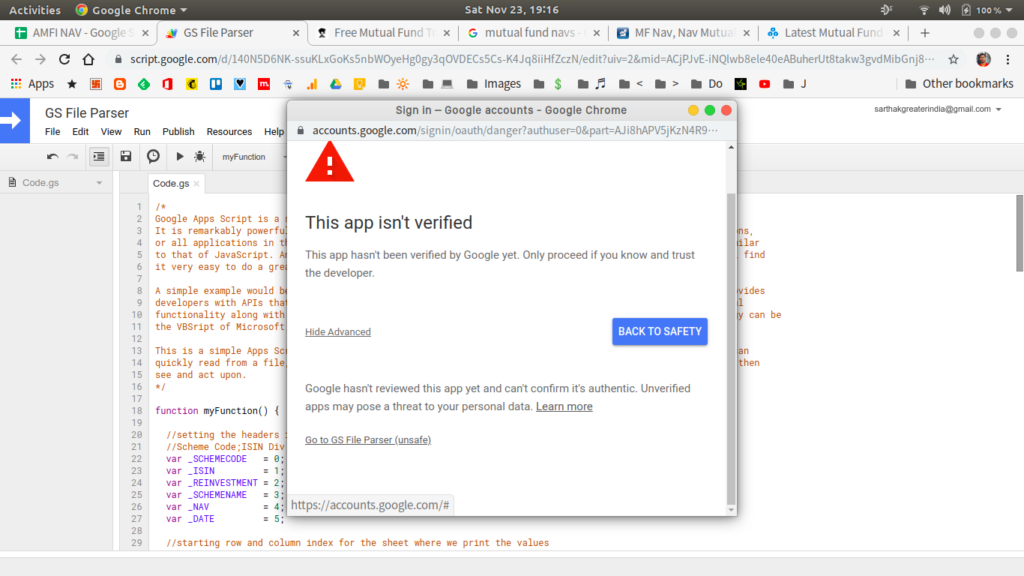Click the function myFunction() code line
This screenshot has height=576, width=1024.
(217, 411)
